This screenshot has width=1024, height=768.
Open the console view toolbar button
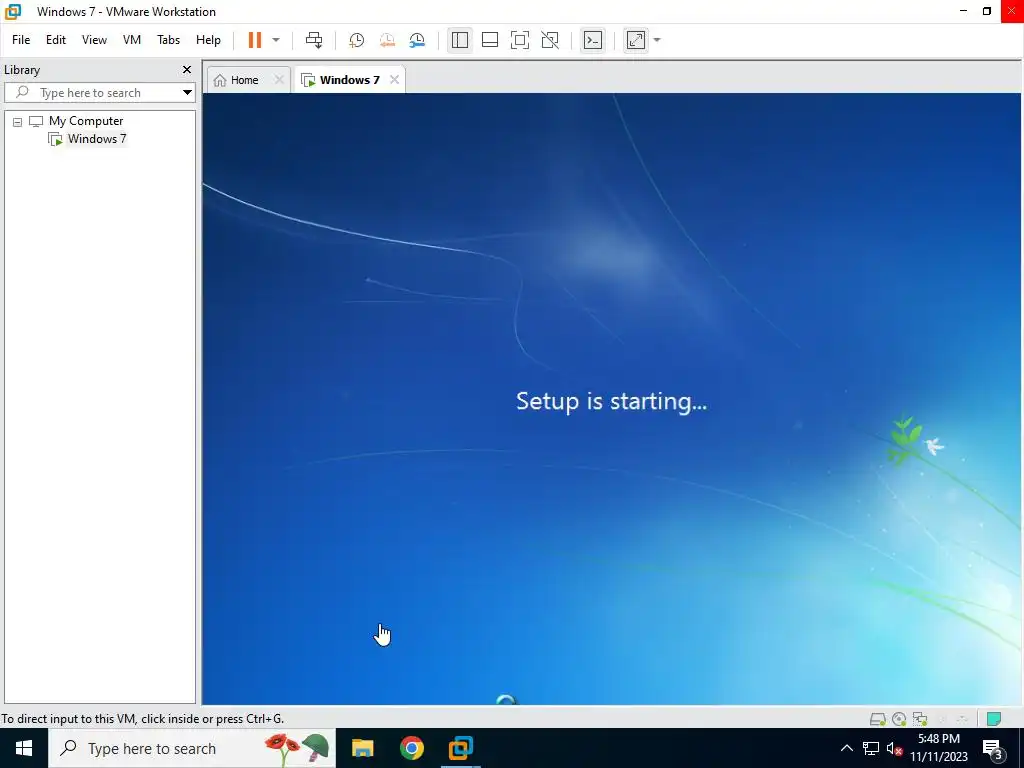point(593,40)
